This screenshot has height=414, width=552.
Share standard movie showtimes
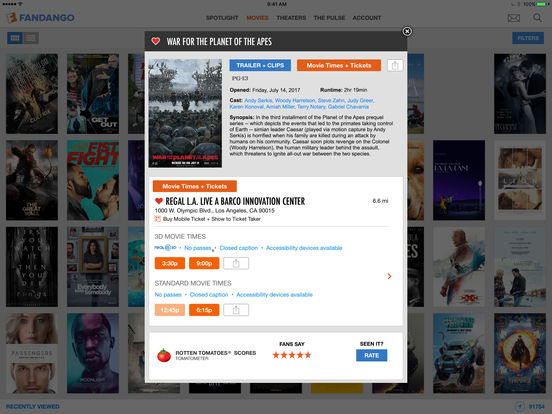click(x=236, y=310)
